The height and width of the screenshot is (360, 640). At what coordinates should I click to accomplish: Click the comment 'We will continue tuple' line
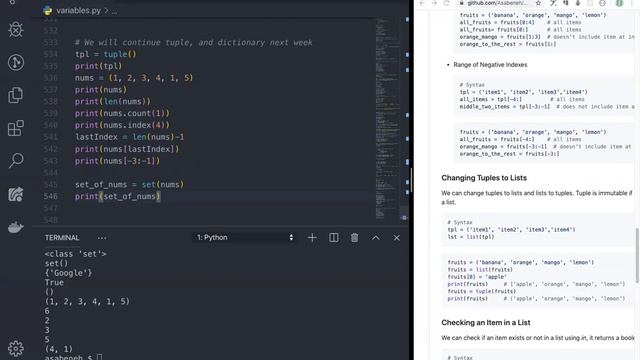[x=193, y=42]
